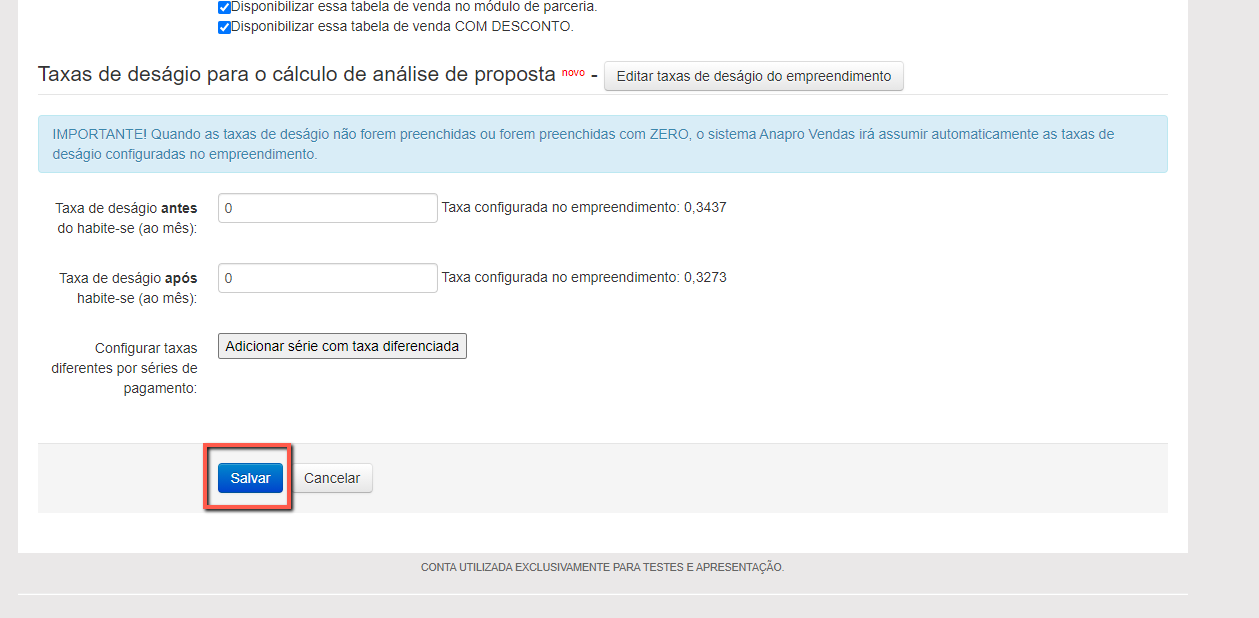Focus the deságio 'após habite-se' rate field

tap(327, 278)
